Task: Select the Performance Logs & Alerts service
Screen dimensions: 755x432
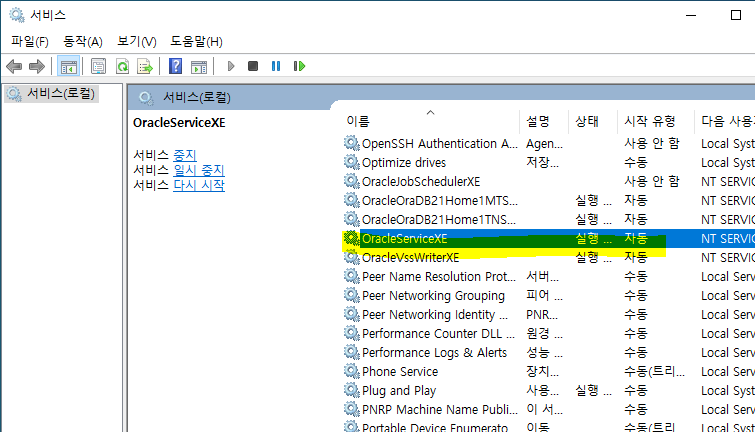Action: click(x=434, y=353)
